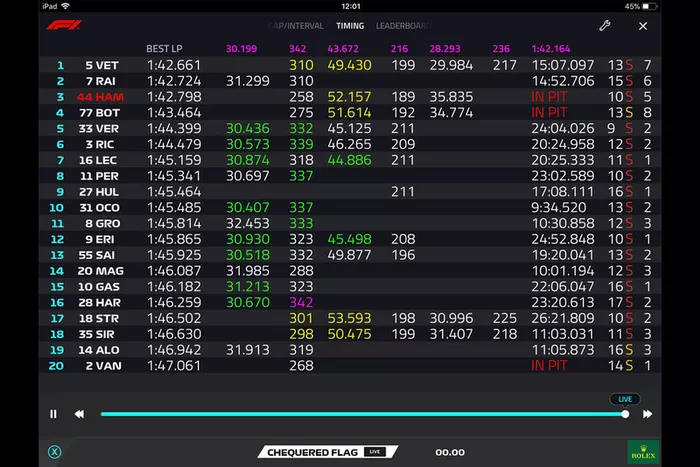Open the wrench settings icon
The image size is (700, 467).
point(604,25)
